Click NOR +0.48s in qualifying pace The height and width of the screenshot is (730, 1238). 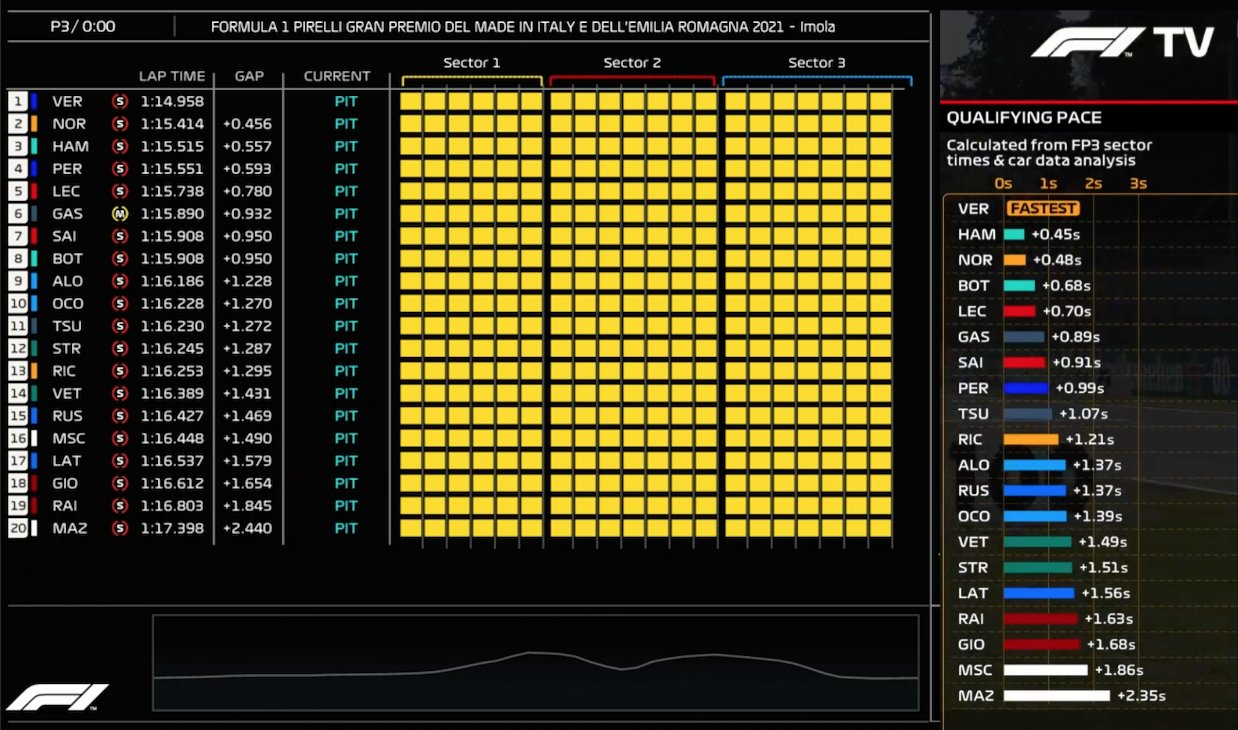(x=1056, y=260)
